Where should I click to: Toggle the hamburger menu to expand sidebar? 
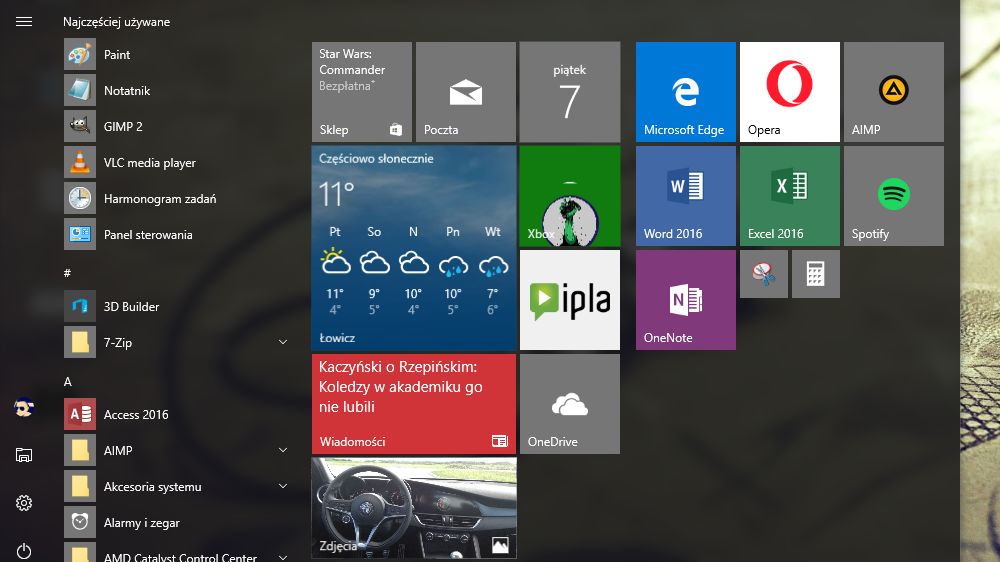(24, 22)
